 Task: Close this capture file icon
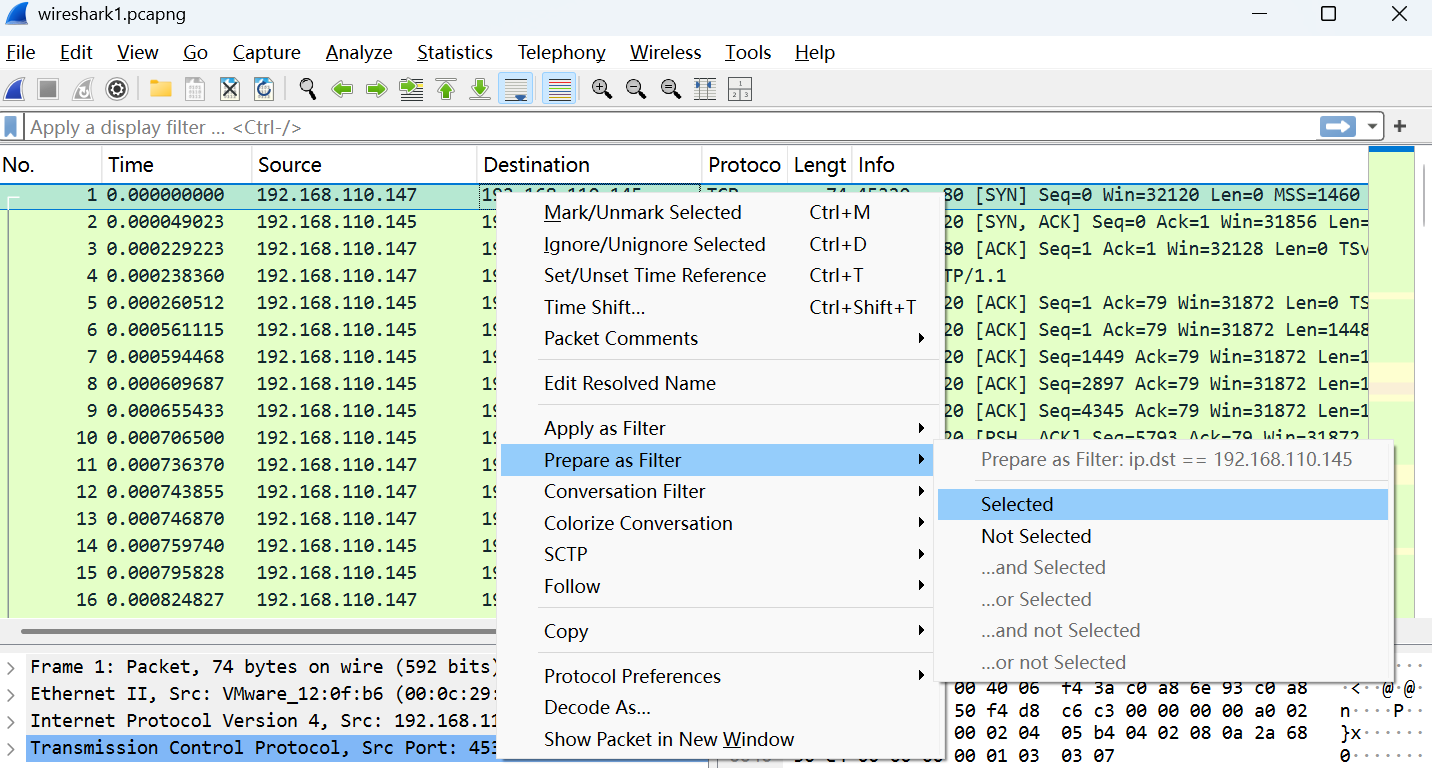(230, 90)
